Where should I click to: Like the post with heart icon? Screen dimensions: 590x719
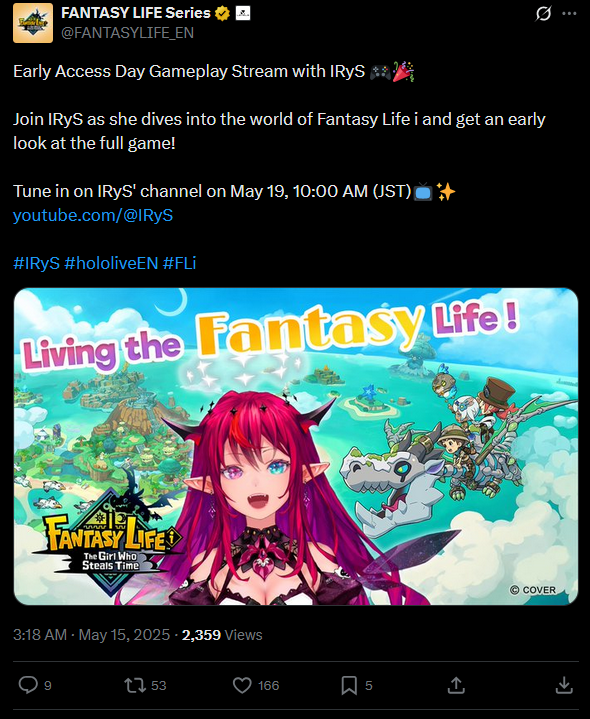(x=242, y=685)
